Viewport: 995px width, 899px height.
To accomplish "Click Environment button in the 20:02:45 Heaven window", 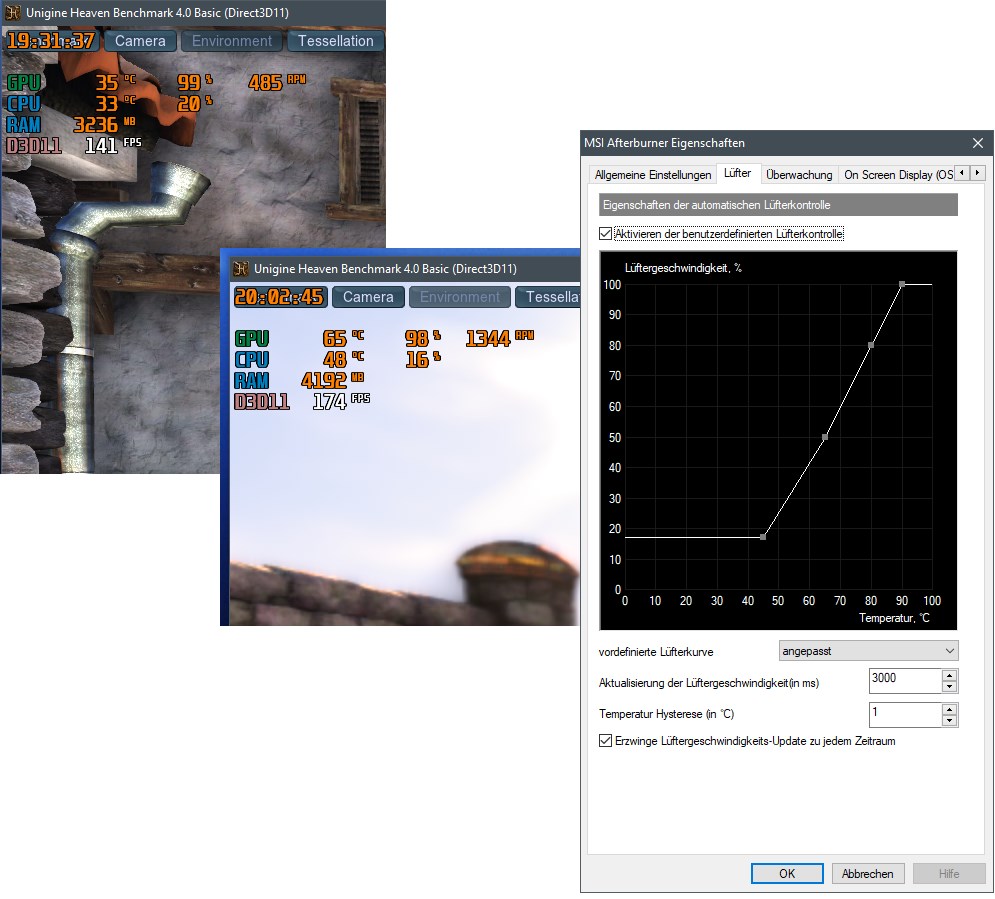I will pyautogui.click(x=459, y=297).
